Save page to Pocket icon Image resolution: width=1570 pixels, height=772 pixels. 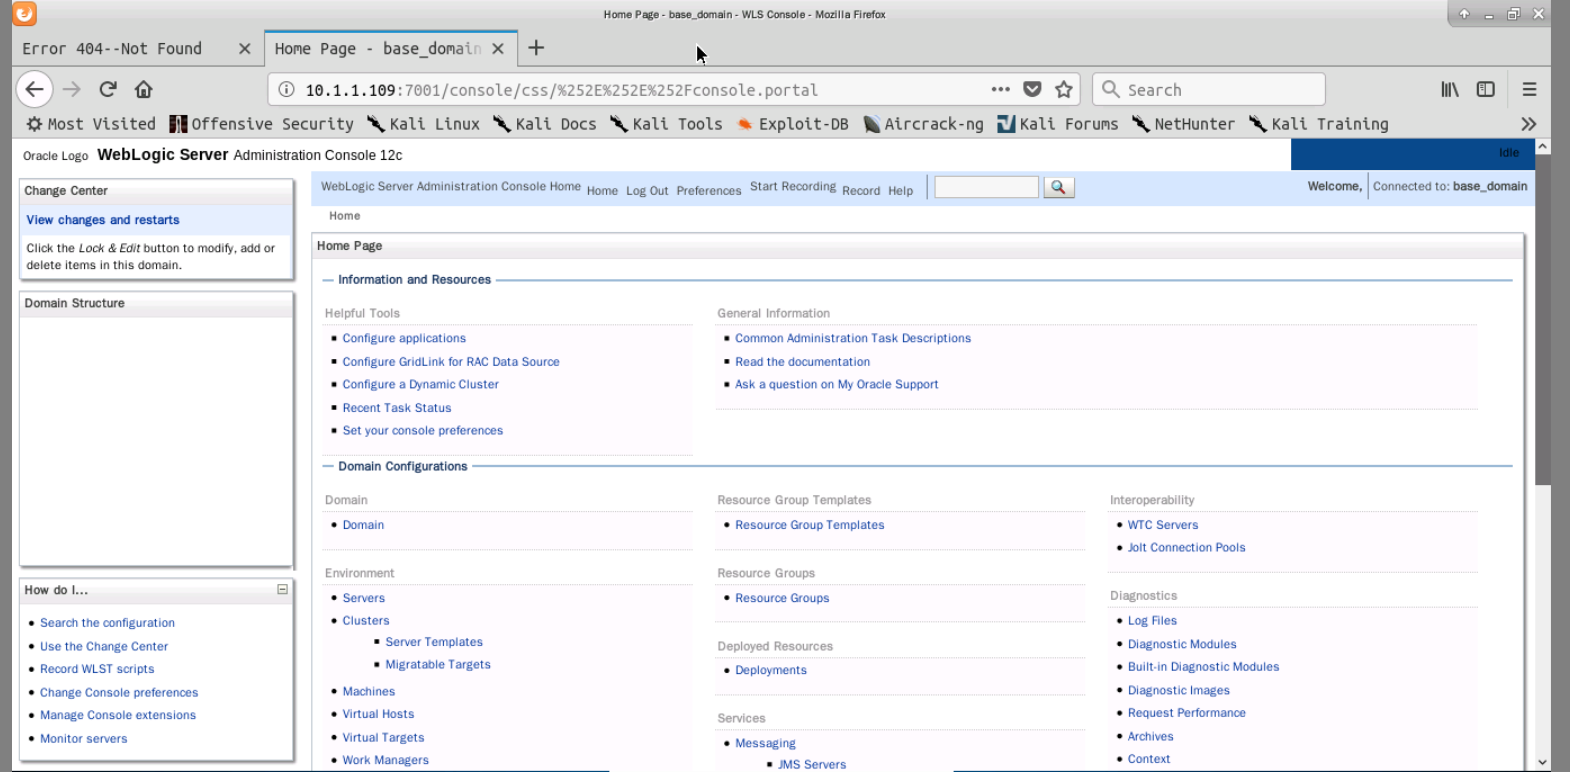coord(1032,89)
